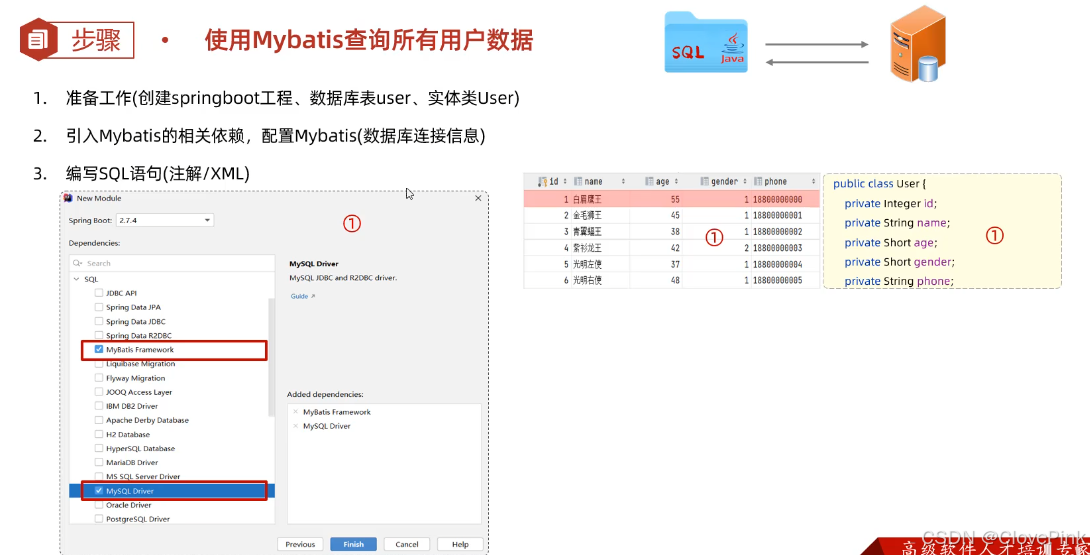Click 'private String name;' code line

click(897, 223)
